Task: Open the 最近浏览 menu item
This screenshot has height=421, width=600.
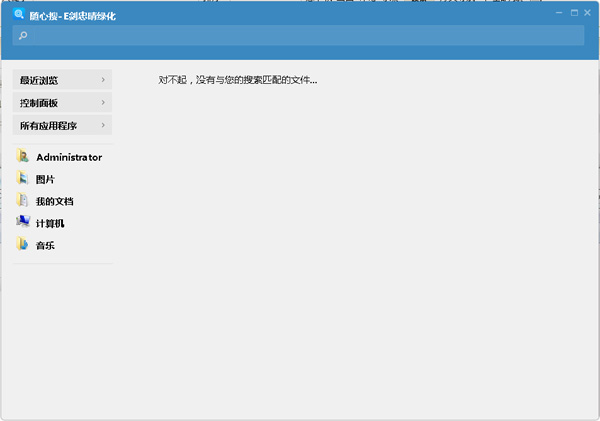Action: [x=62, y=80]
